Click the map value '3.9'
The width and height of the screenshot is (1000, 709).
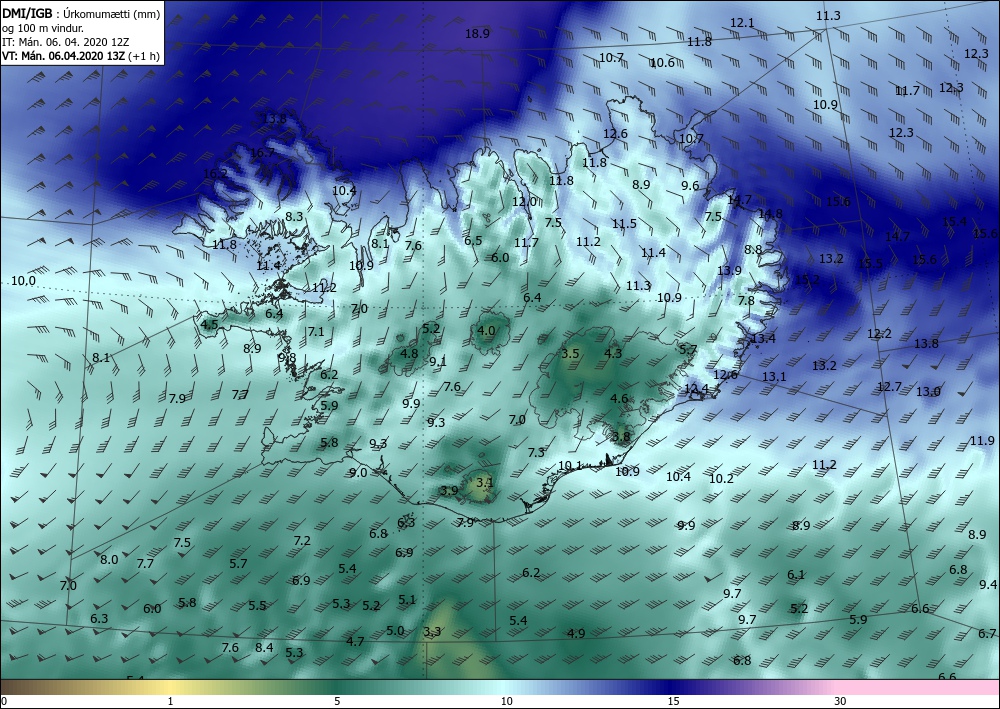tap(449, 490)
